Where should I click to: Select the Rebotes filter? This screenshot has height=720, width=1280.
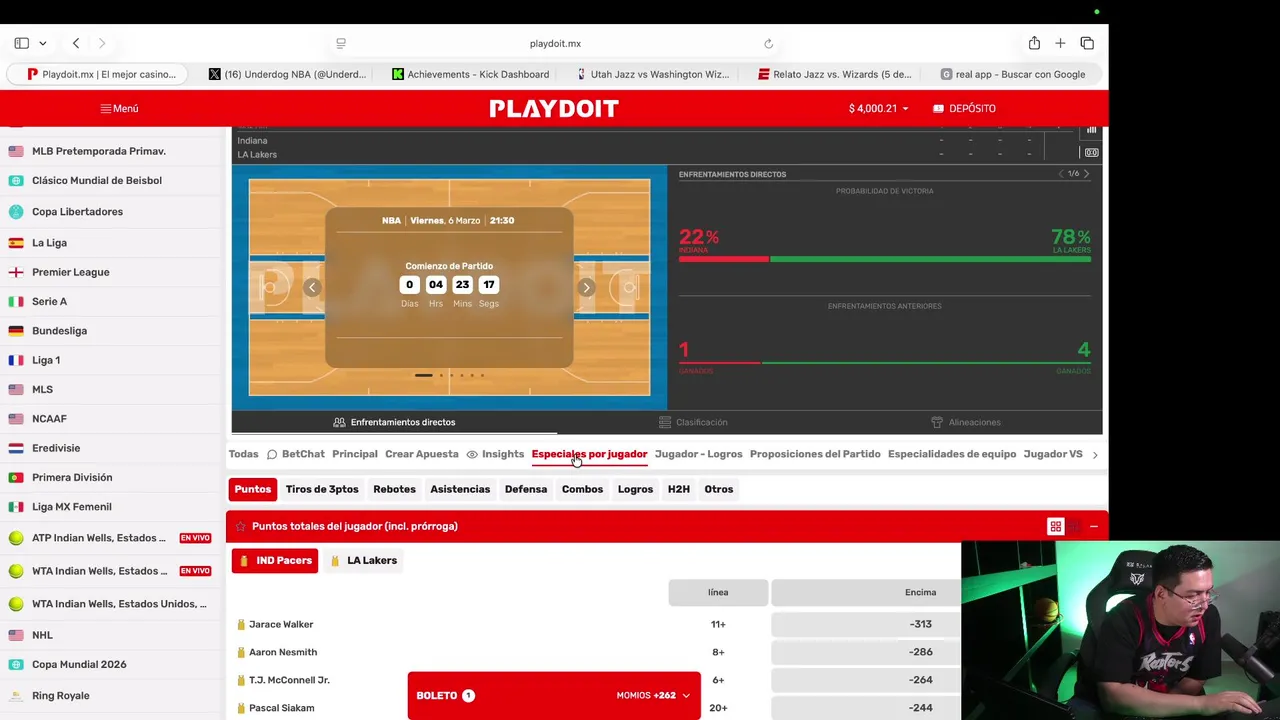394,489
